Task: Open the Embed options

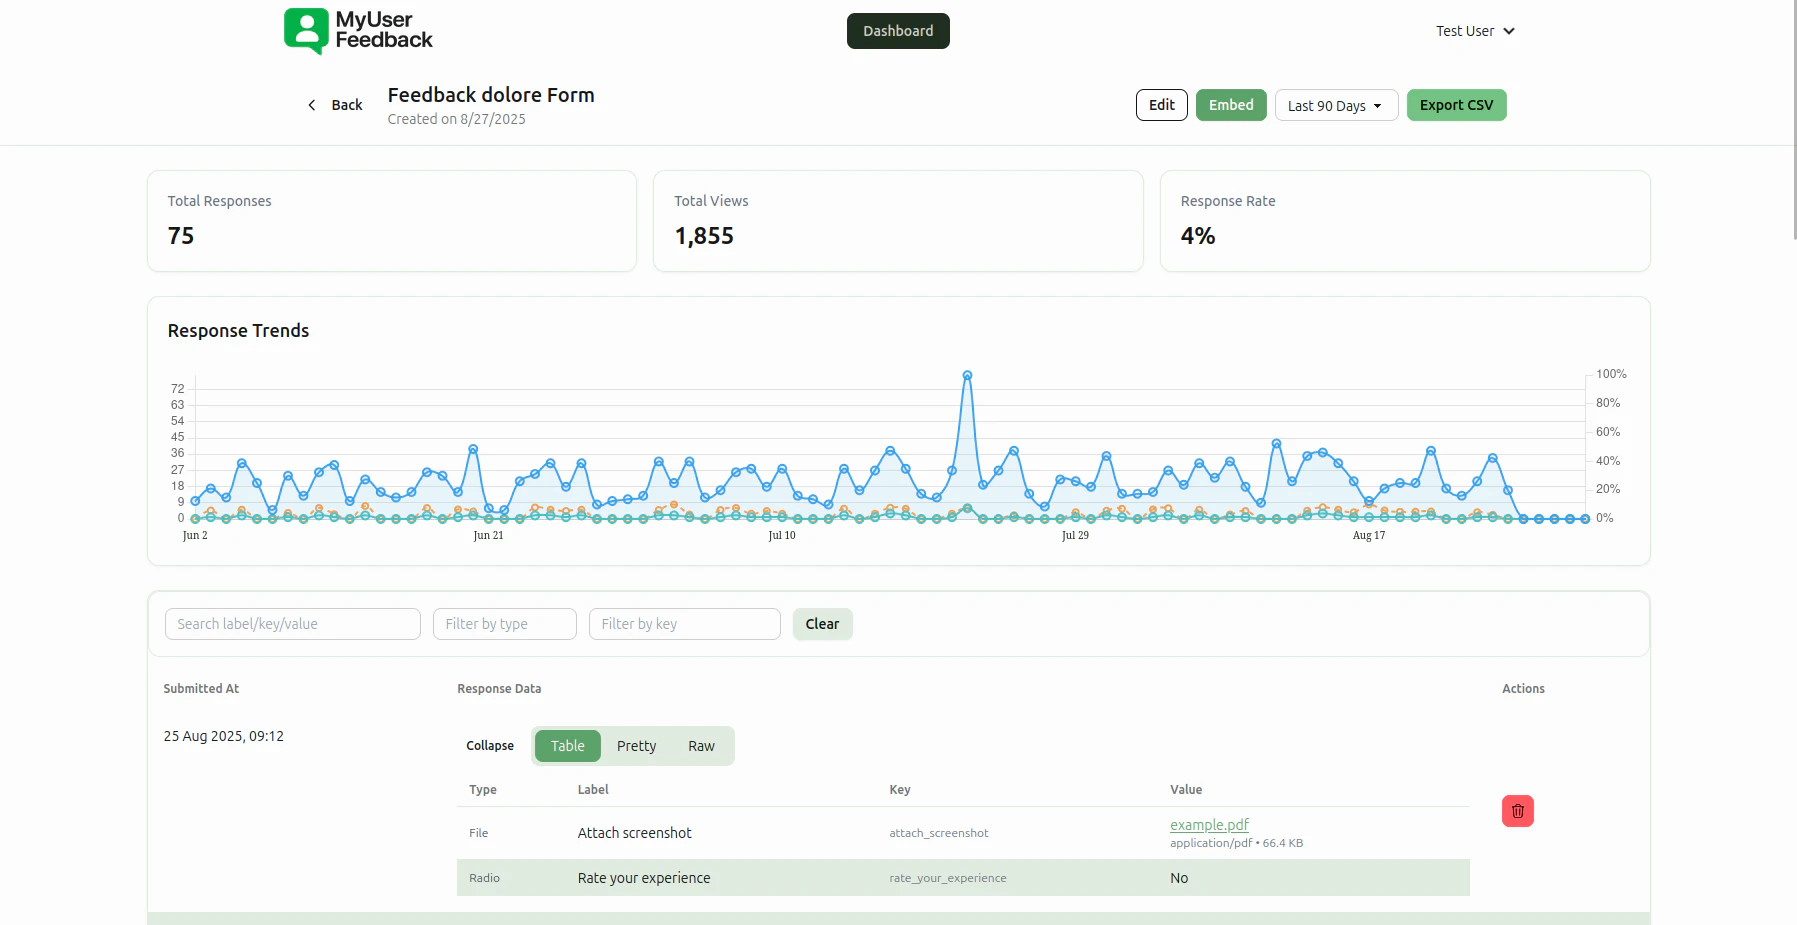Action: click(1230, 104)
